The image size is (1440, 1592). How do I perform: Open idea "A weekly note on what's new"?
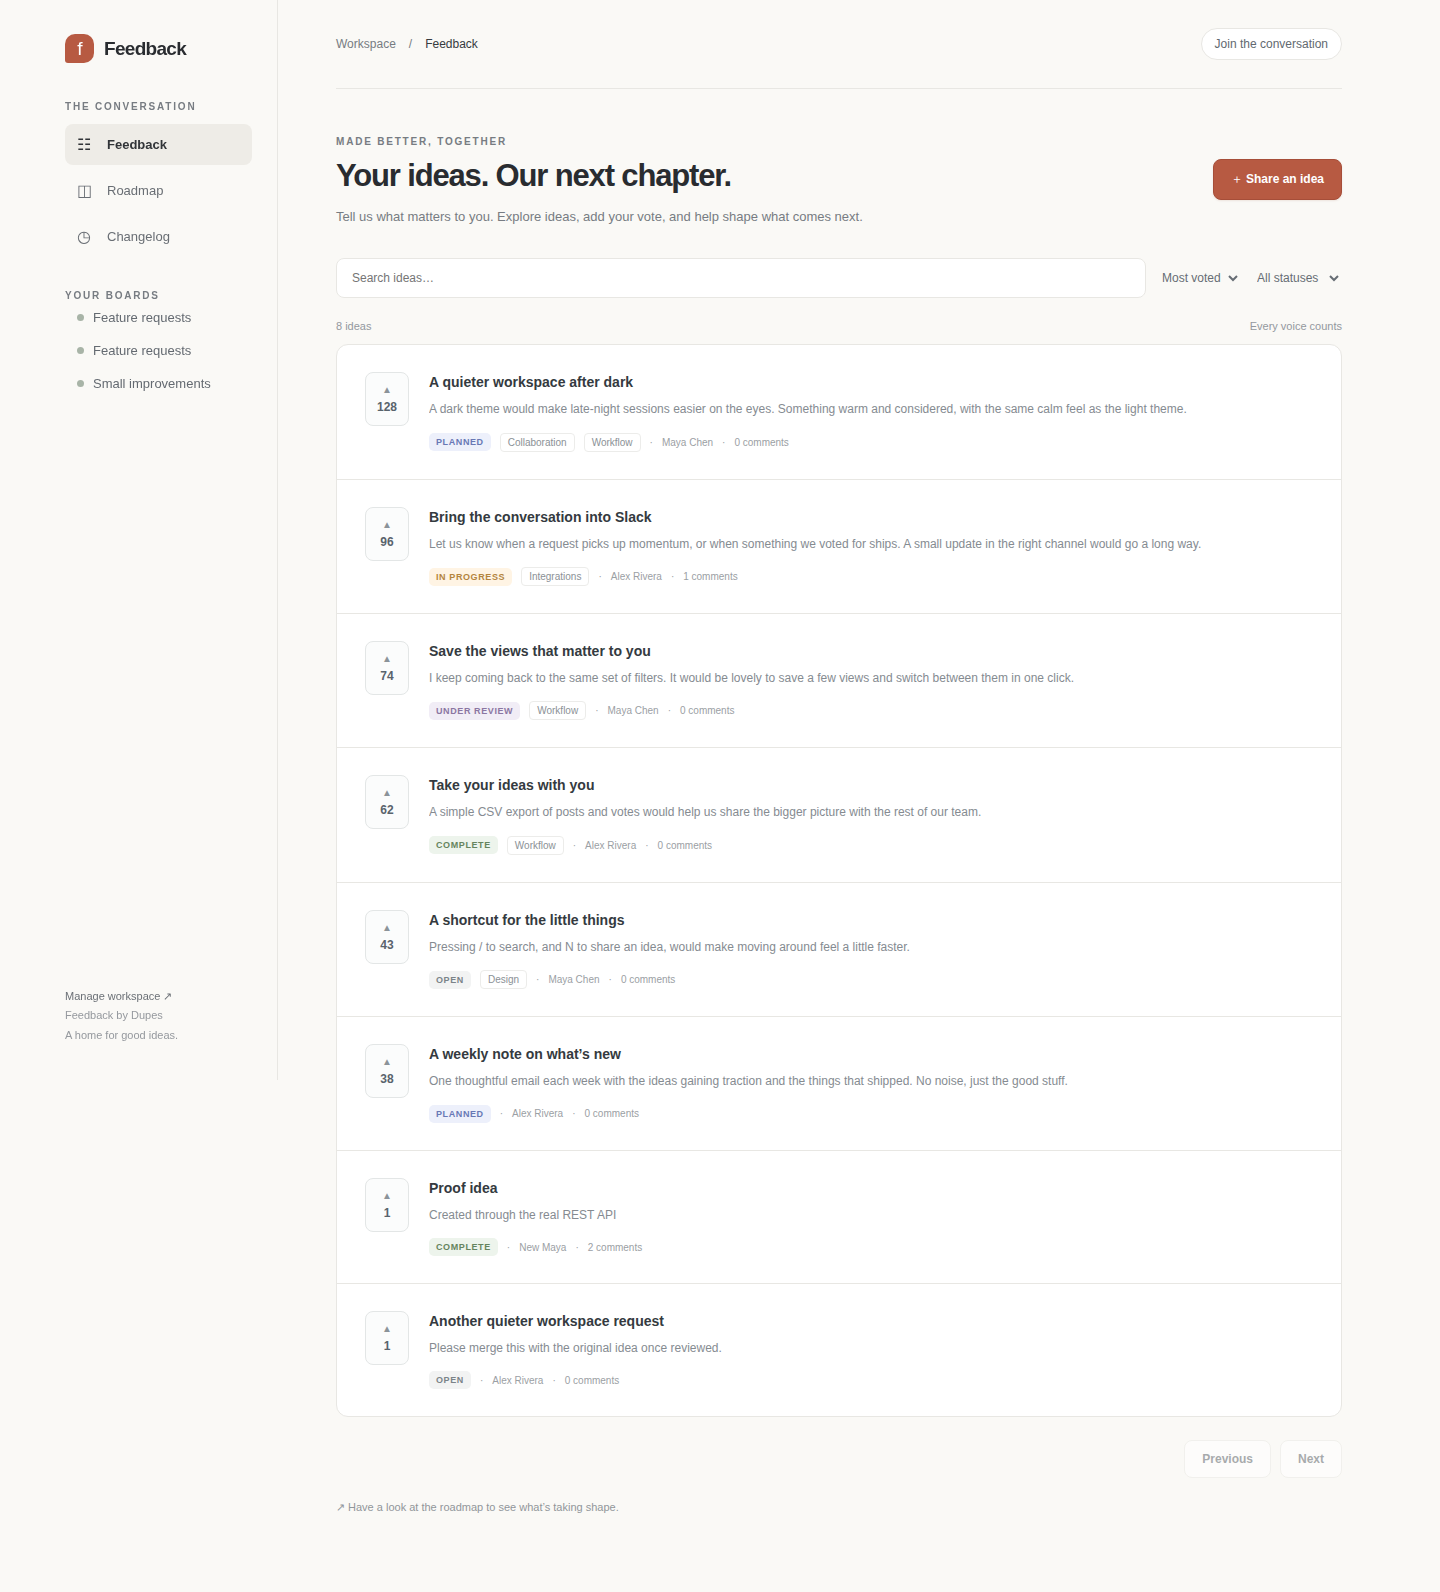pyautogui.click(x=525, y=1054)
